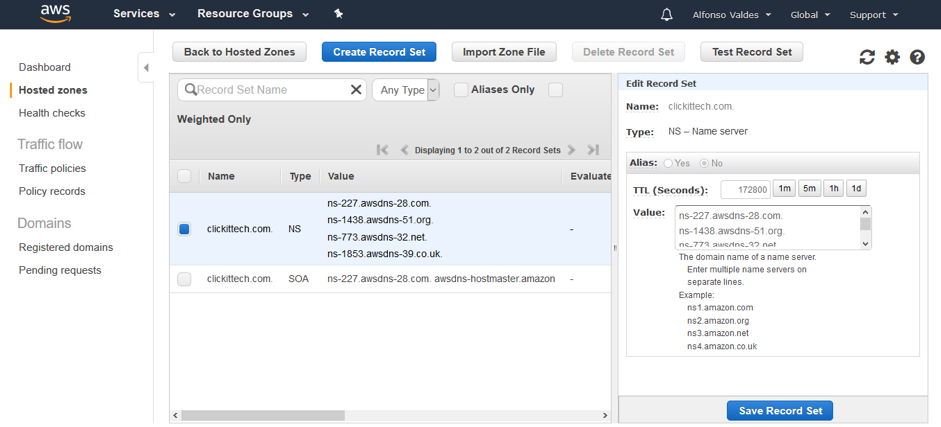Viewport: 941px width, 427px height.
Task: Open the Alfonso Valdes account dropdown
Action: coord(732,15)
